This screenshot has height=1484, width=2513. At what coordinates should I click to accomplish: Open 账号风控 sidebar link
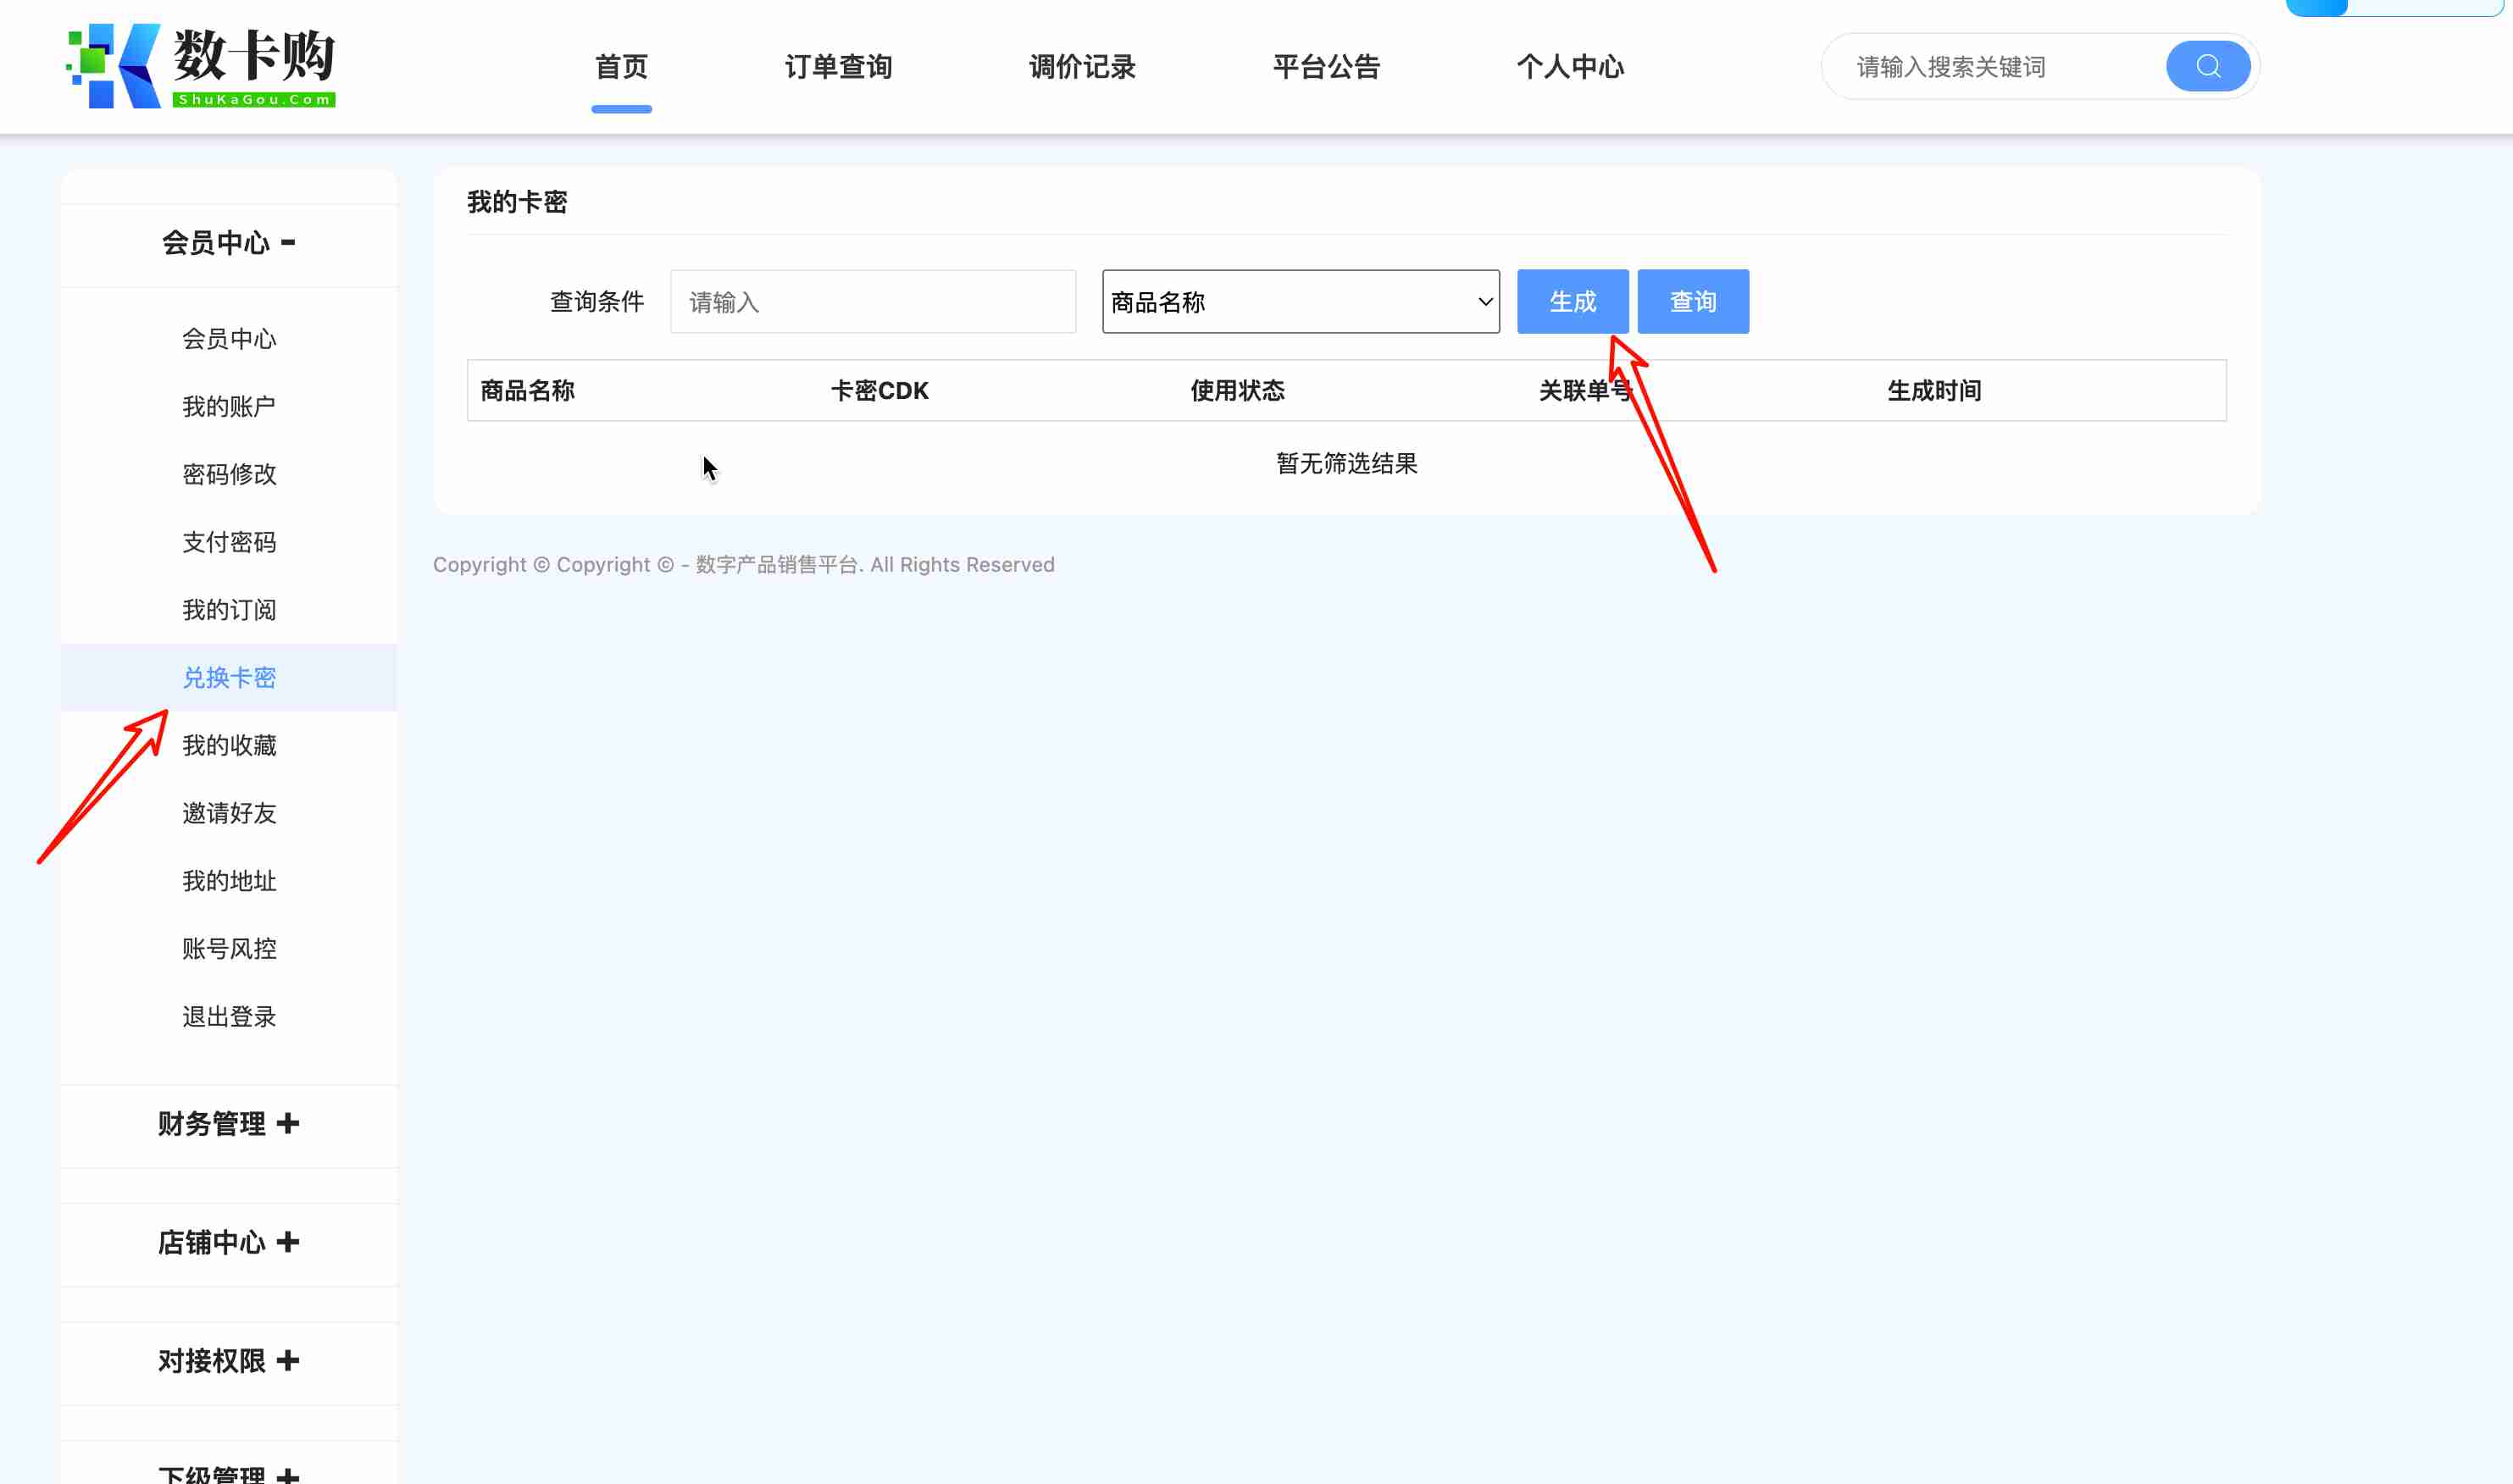coord(229,948)
